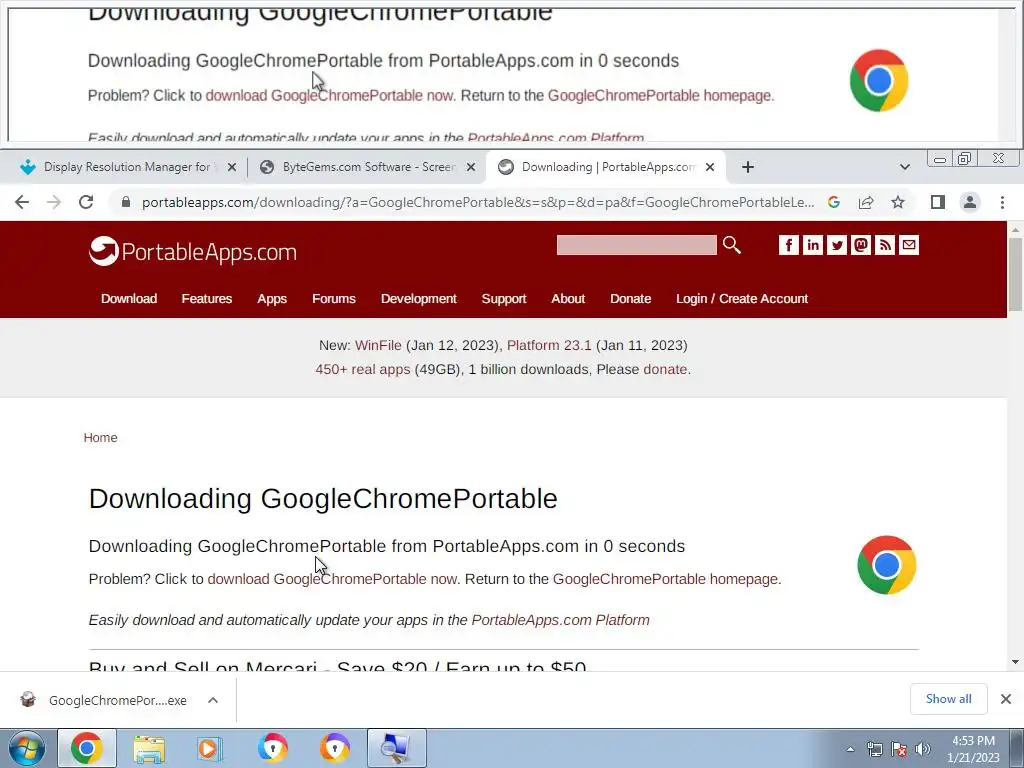Open the Features menu item
Viewport: 1024px width, 768px height.
tap(206, 298)
